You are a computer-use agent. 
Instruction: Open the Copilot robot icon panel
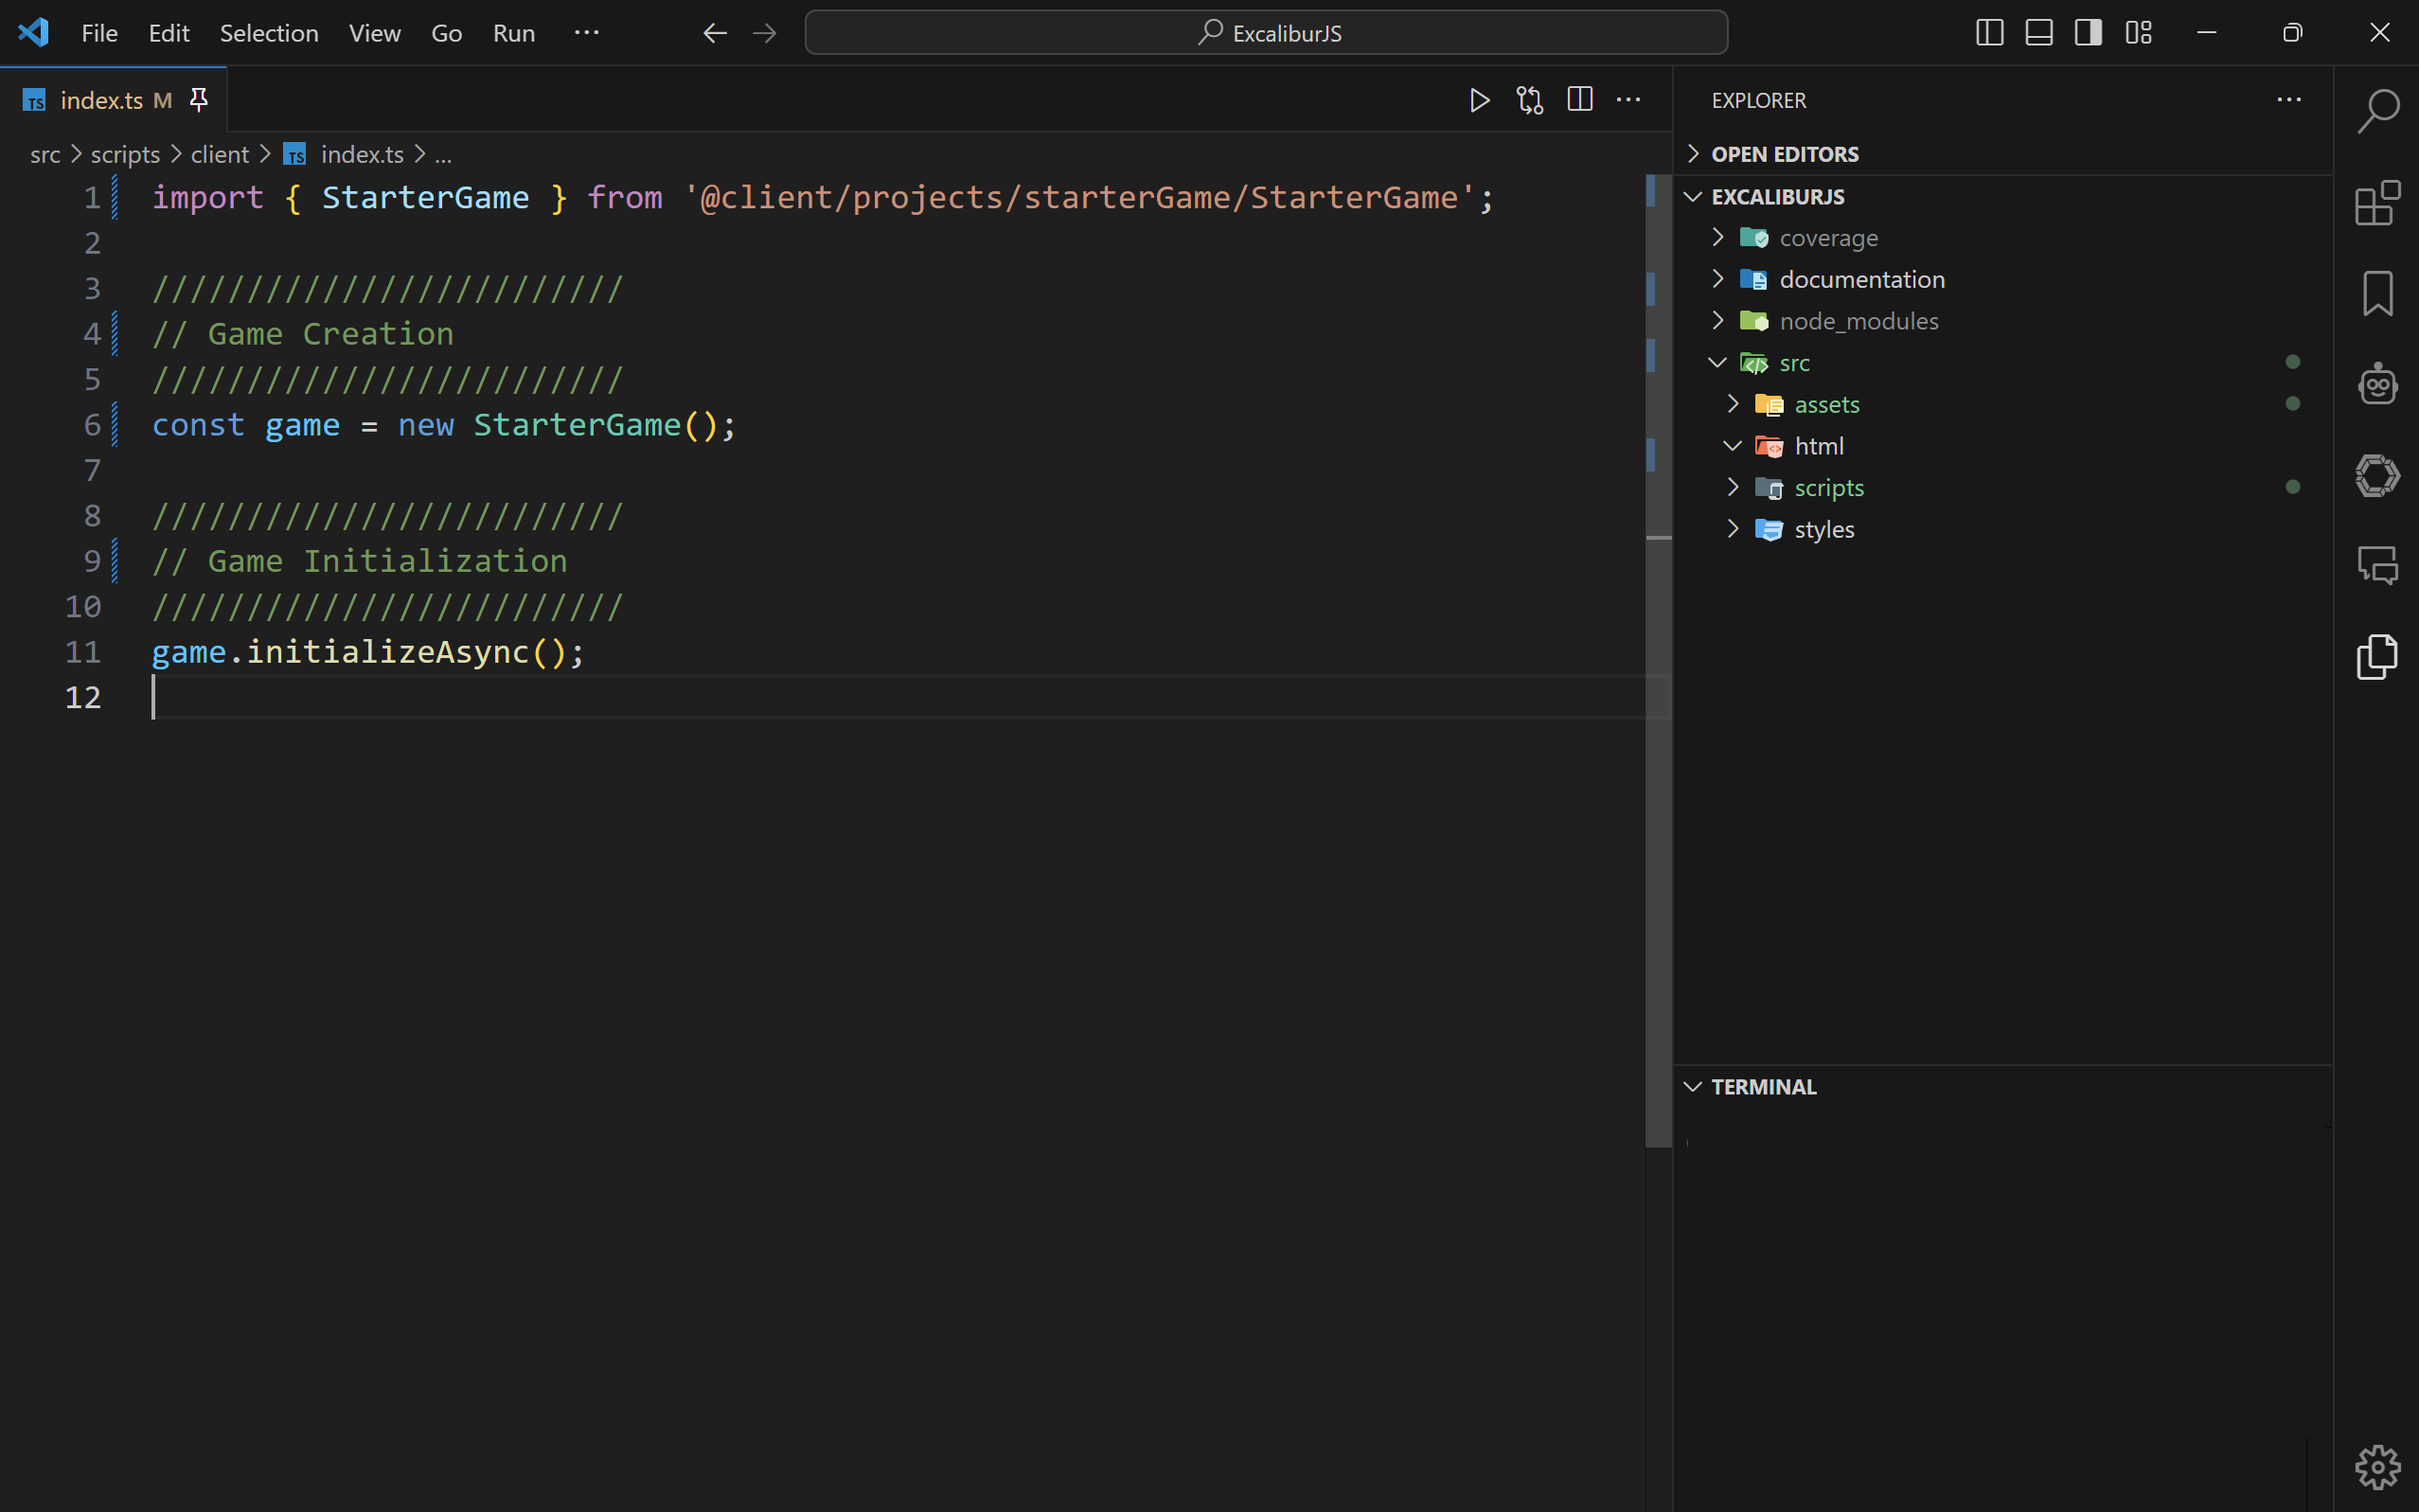2378,384
